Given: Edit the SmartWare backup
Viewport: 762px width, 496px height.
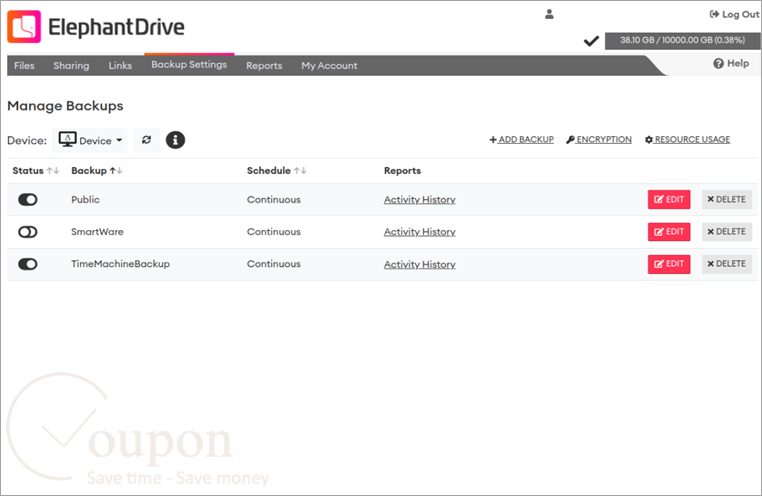Looking at the screenshot, I should point(669,232).
